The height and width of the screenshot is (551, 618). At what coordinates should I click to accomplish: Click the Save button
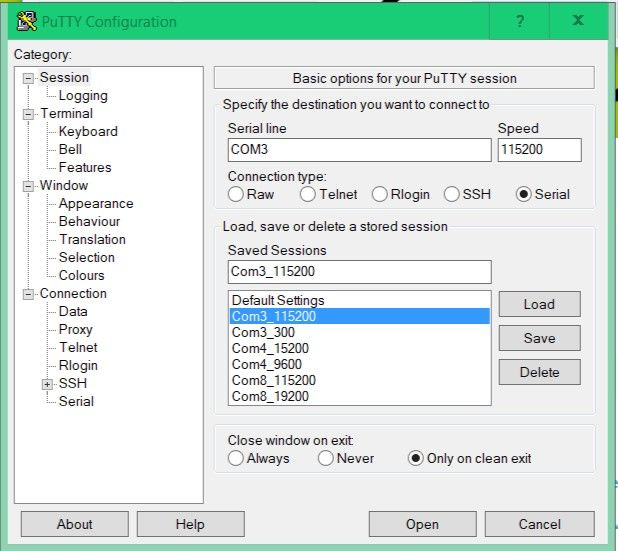540,338
